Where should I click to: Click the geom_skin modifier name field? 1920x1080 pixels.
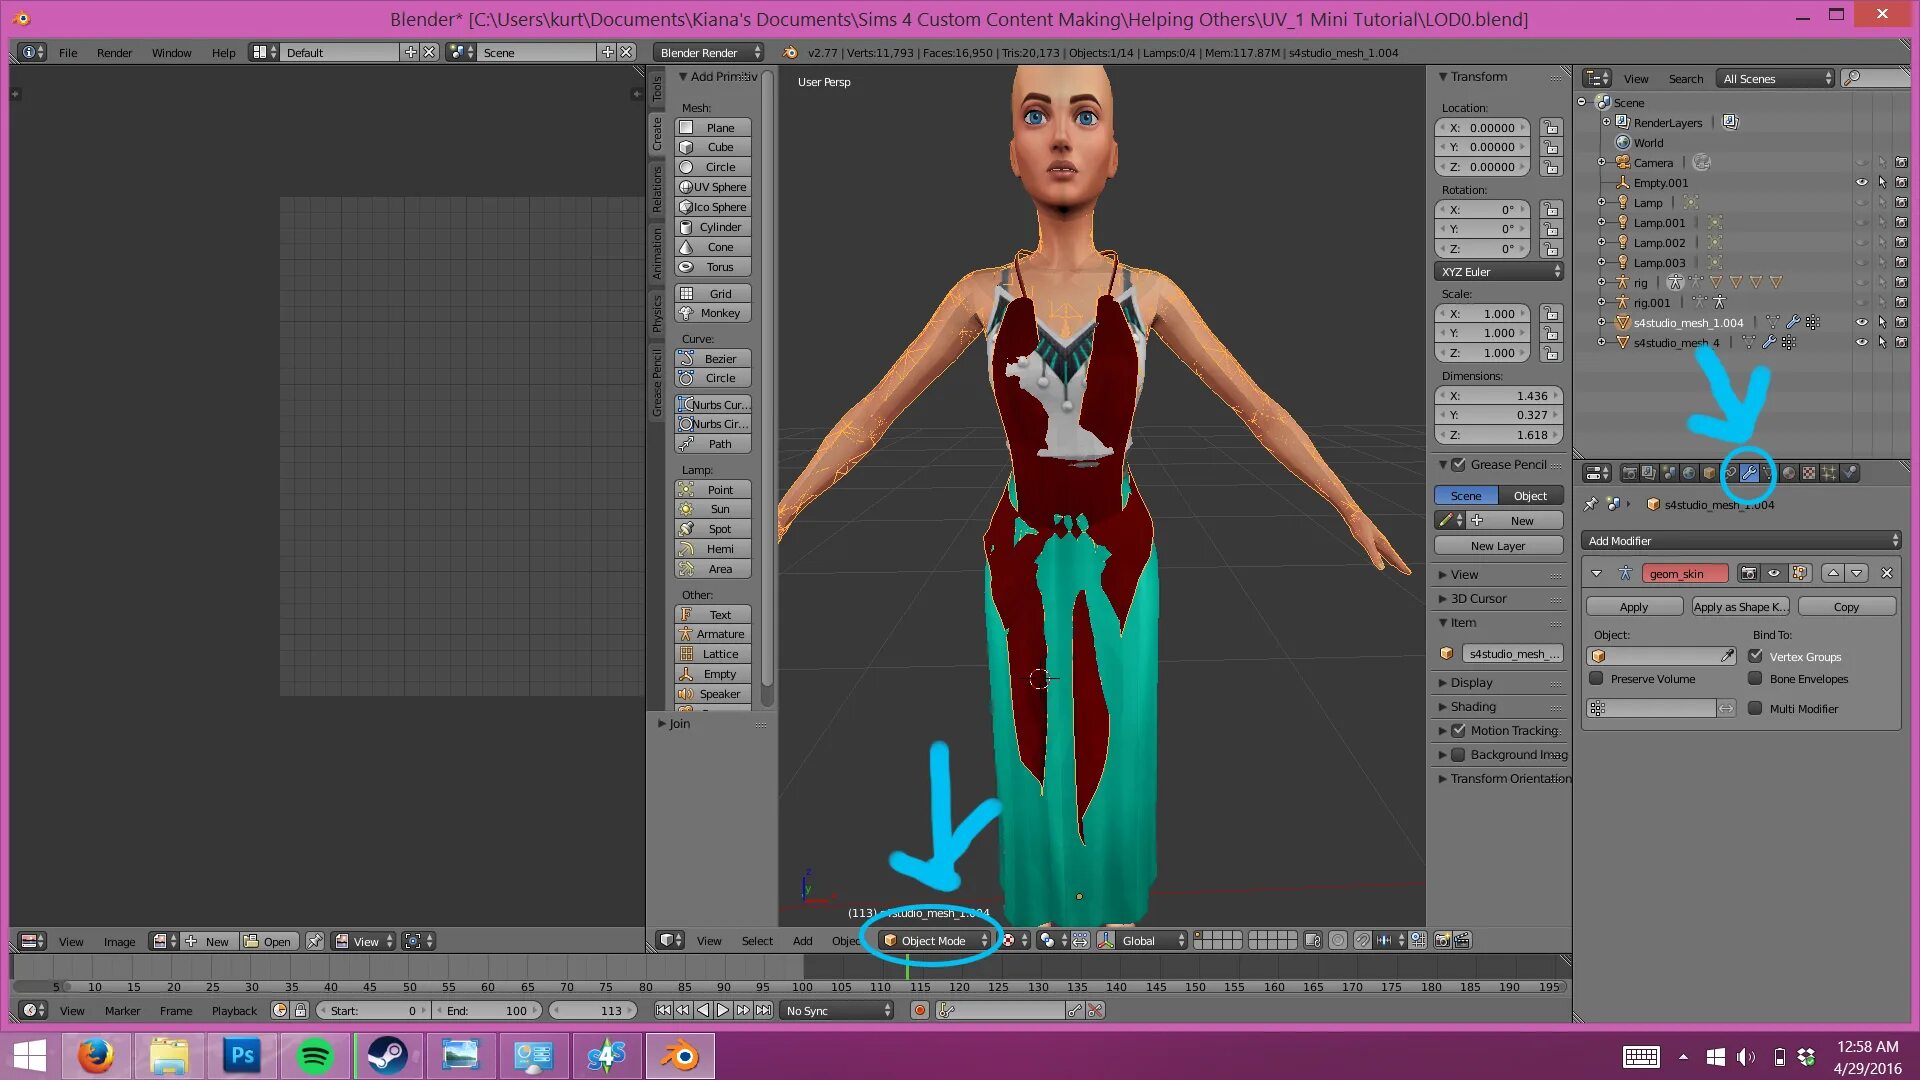coord(1685,573)
